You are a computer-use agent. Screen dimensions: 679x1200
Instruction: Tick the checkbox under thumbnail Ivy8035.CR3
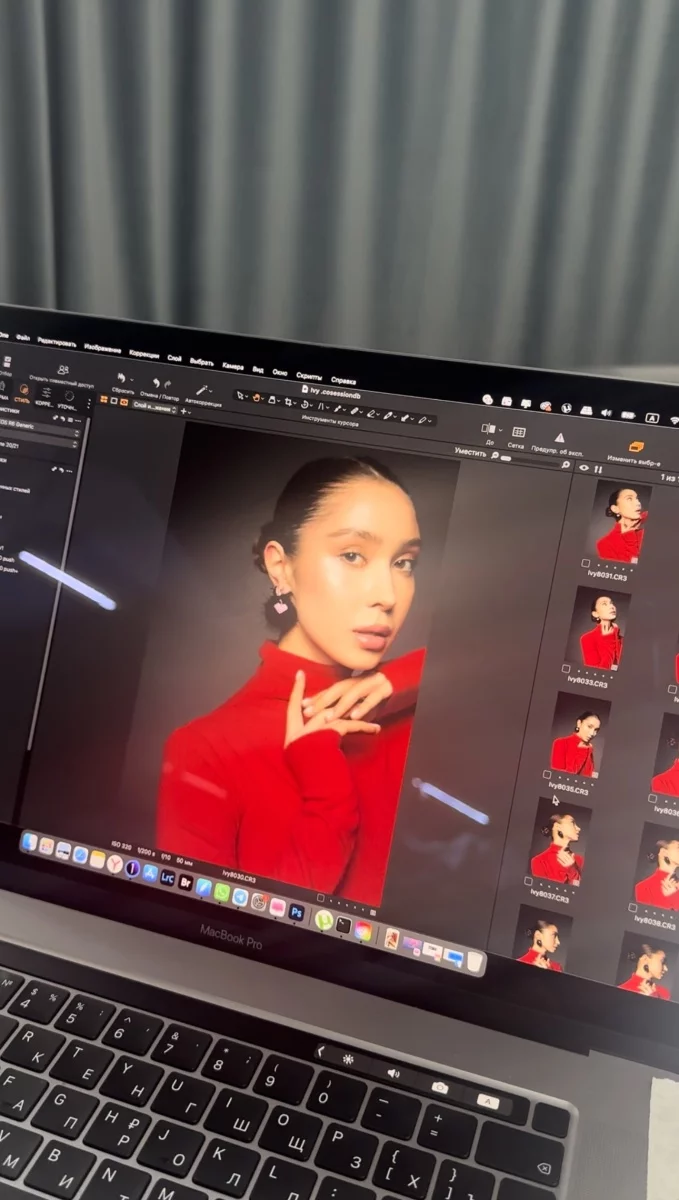546,774
